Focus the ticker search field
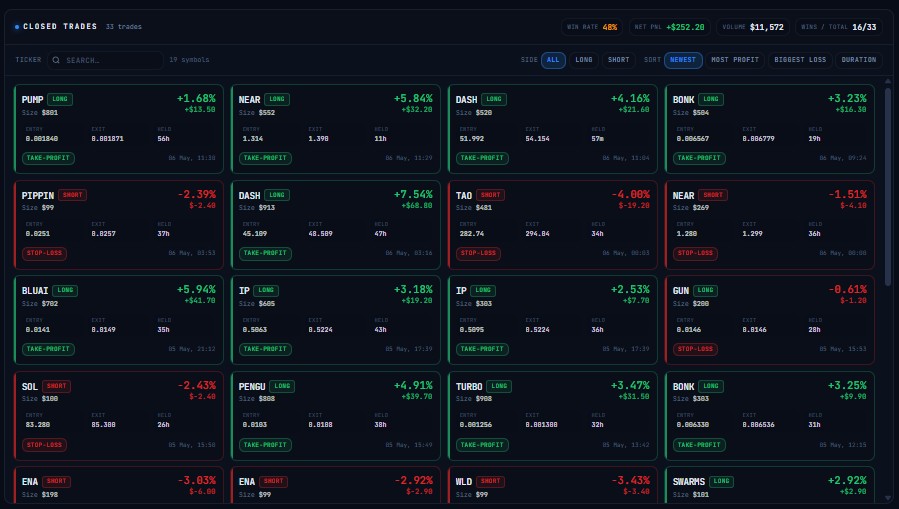This screenshot has height=509, width=899. [x=105, y=60]
